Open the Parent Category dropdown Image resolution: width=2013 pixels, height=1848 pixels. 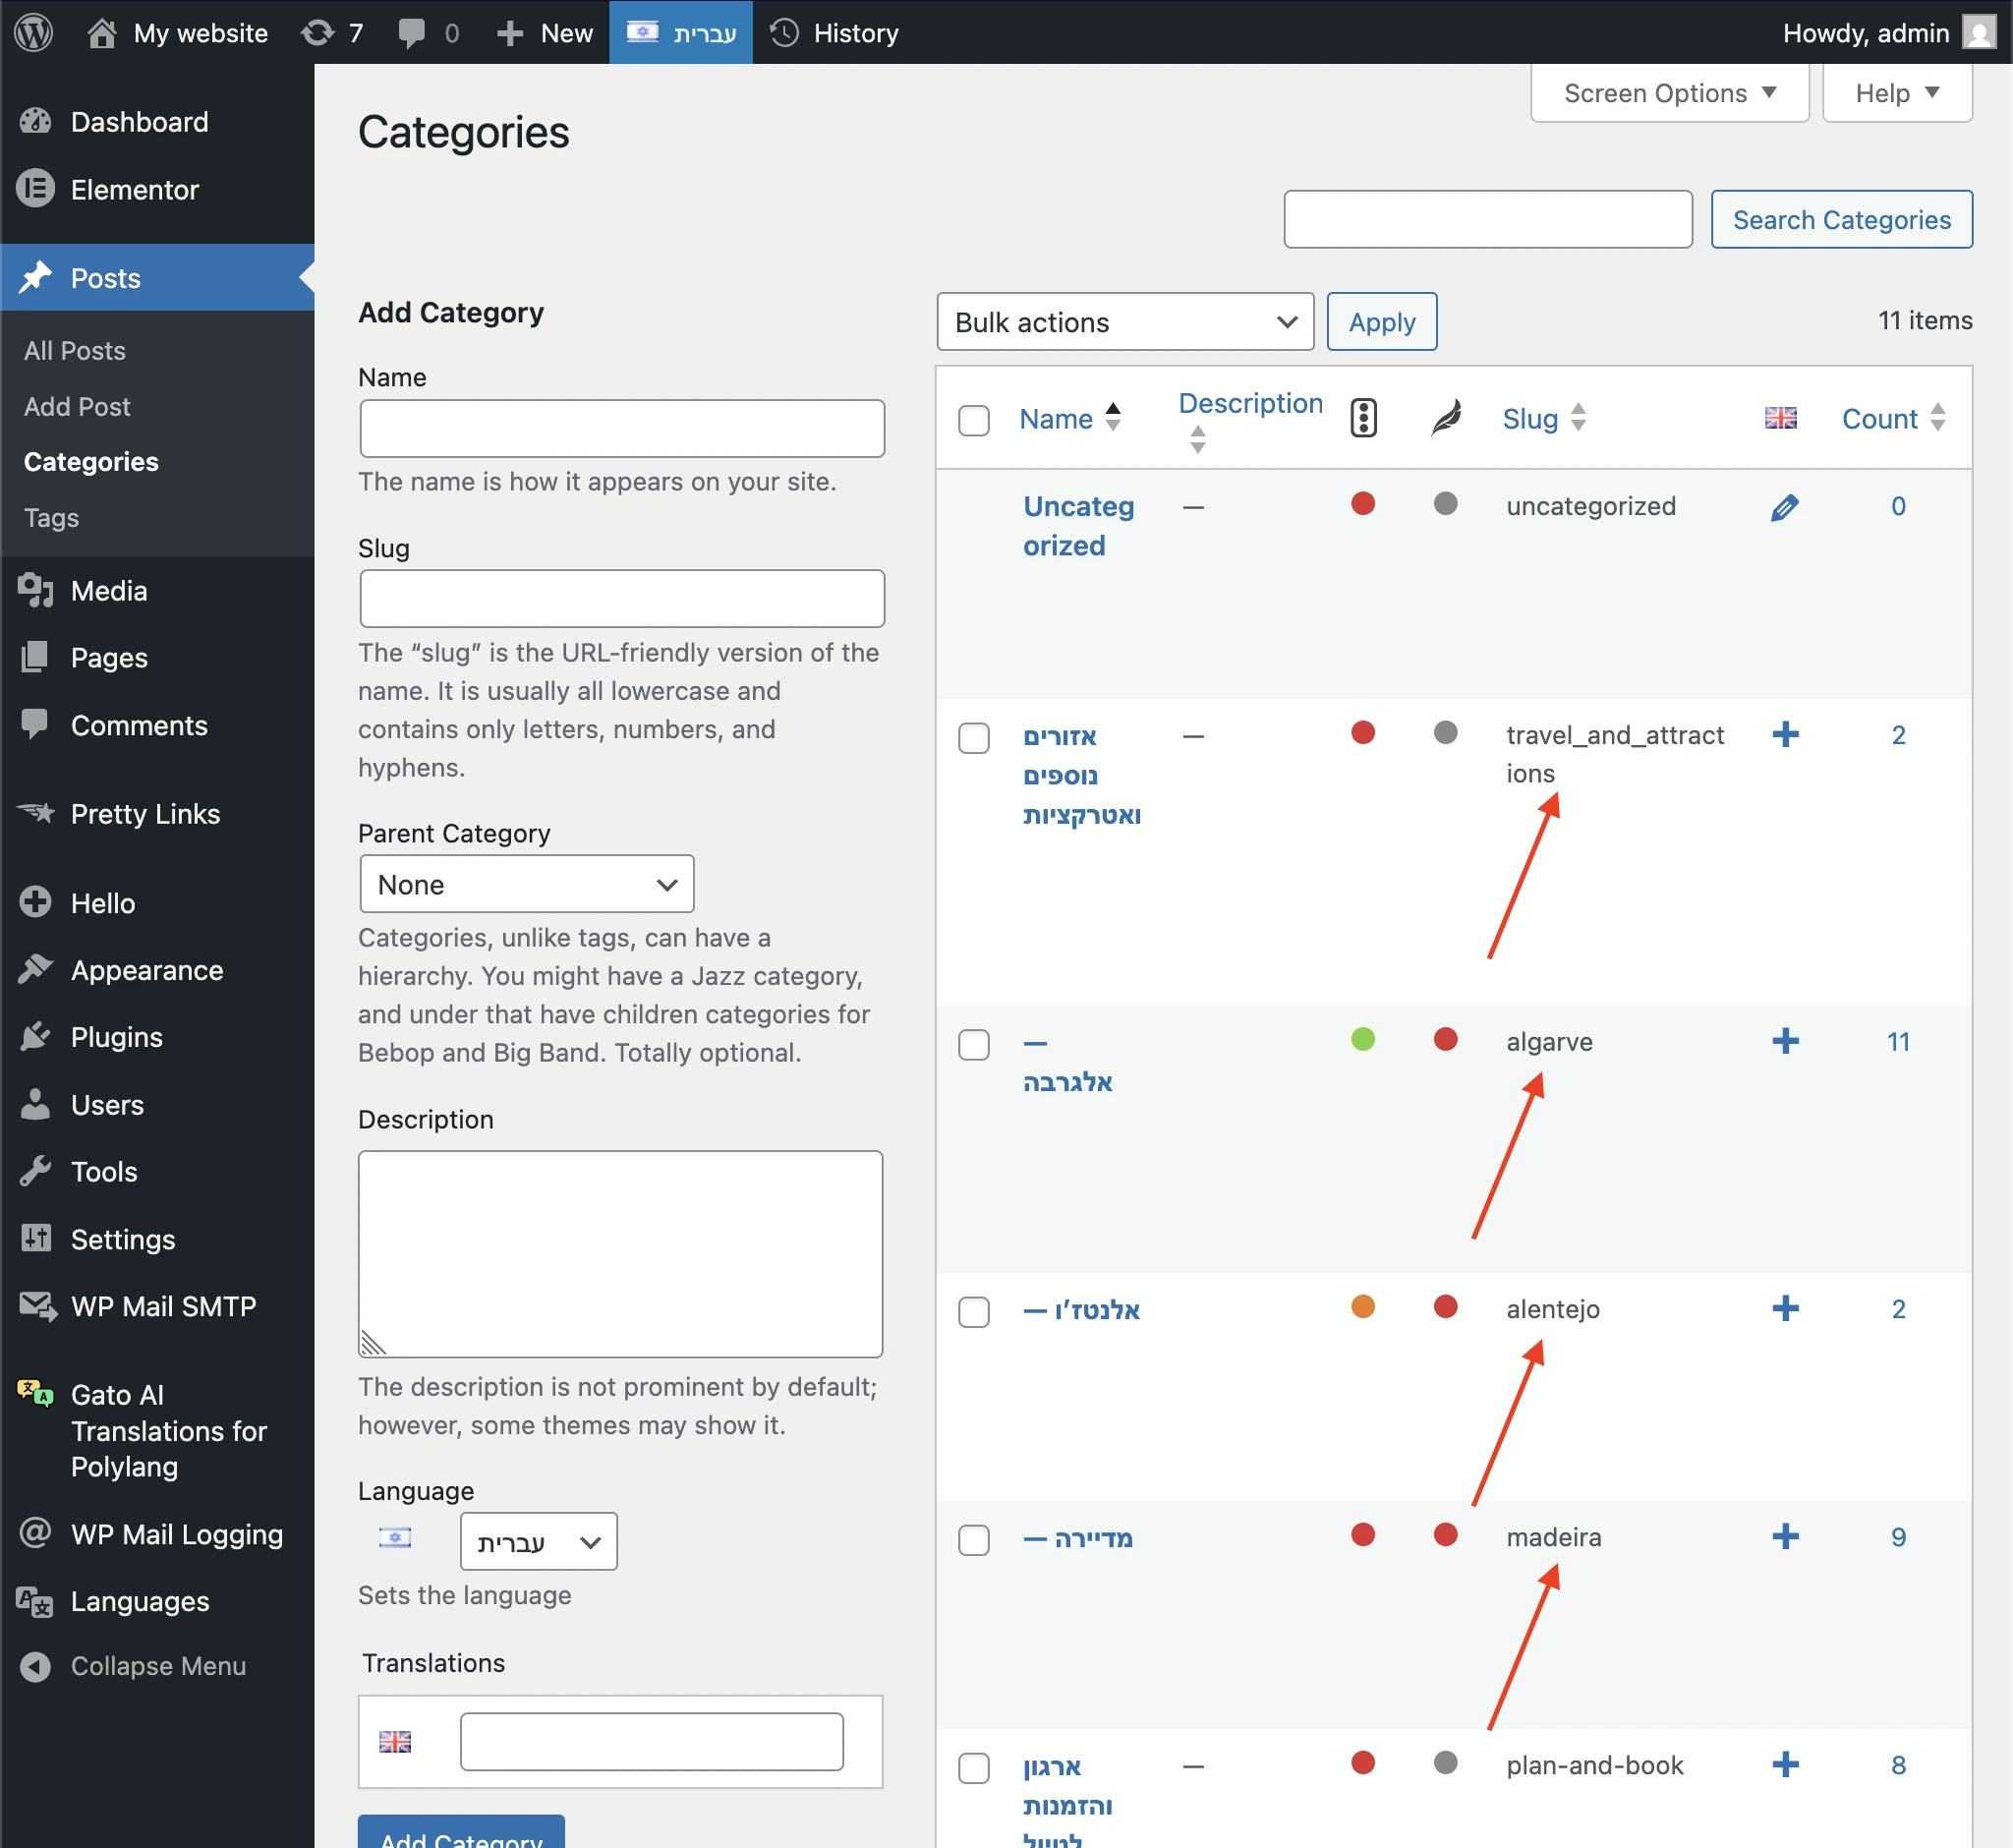(x=526, y=884)
